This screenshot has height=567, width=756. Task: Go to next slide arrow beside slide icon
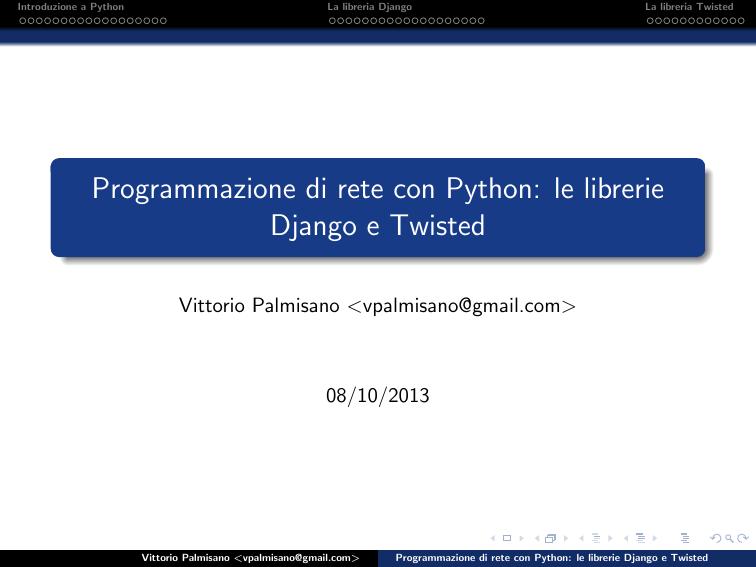pyautogui.click(x=522, y=538)
